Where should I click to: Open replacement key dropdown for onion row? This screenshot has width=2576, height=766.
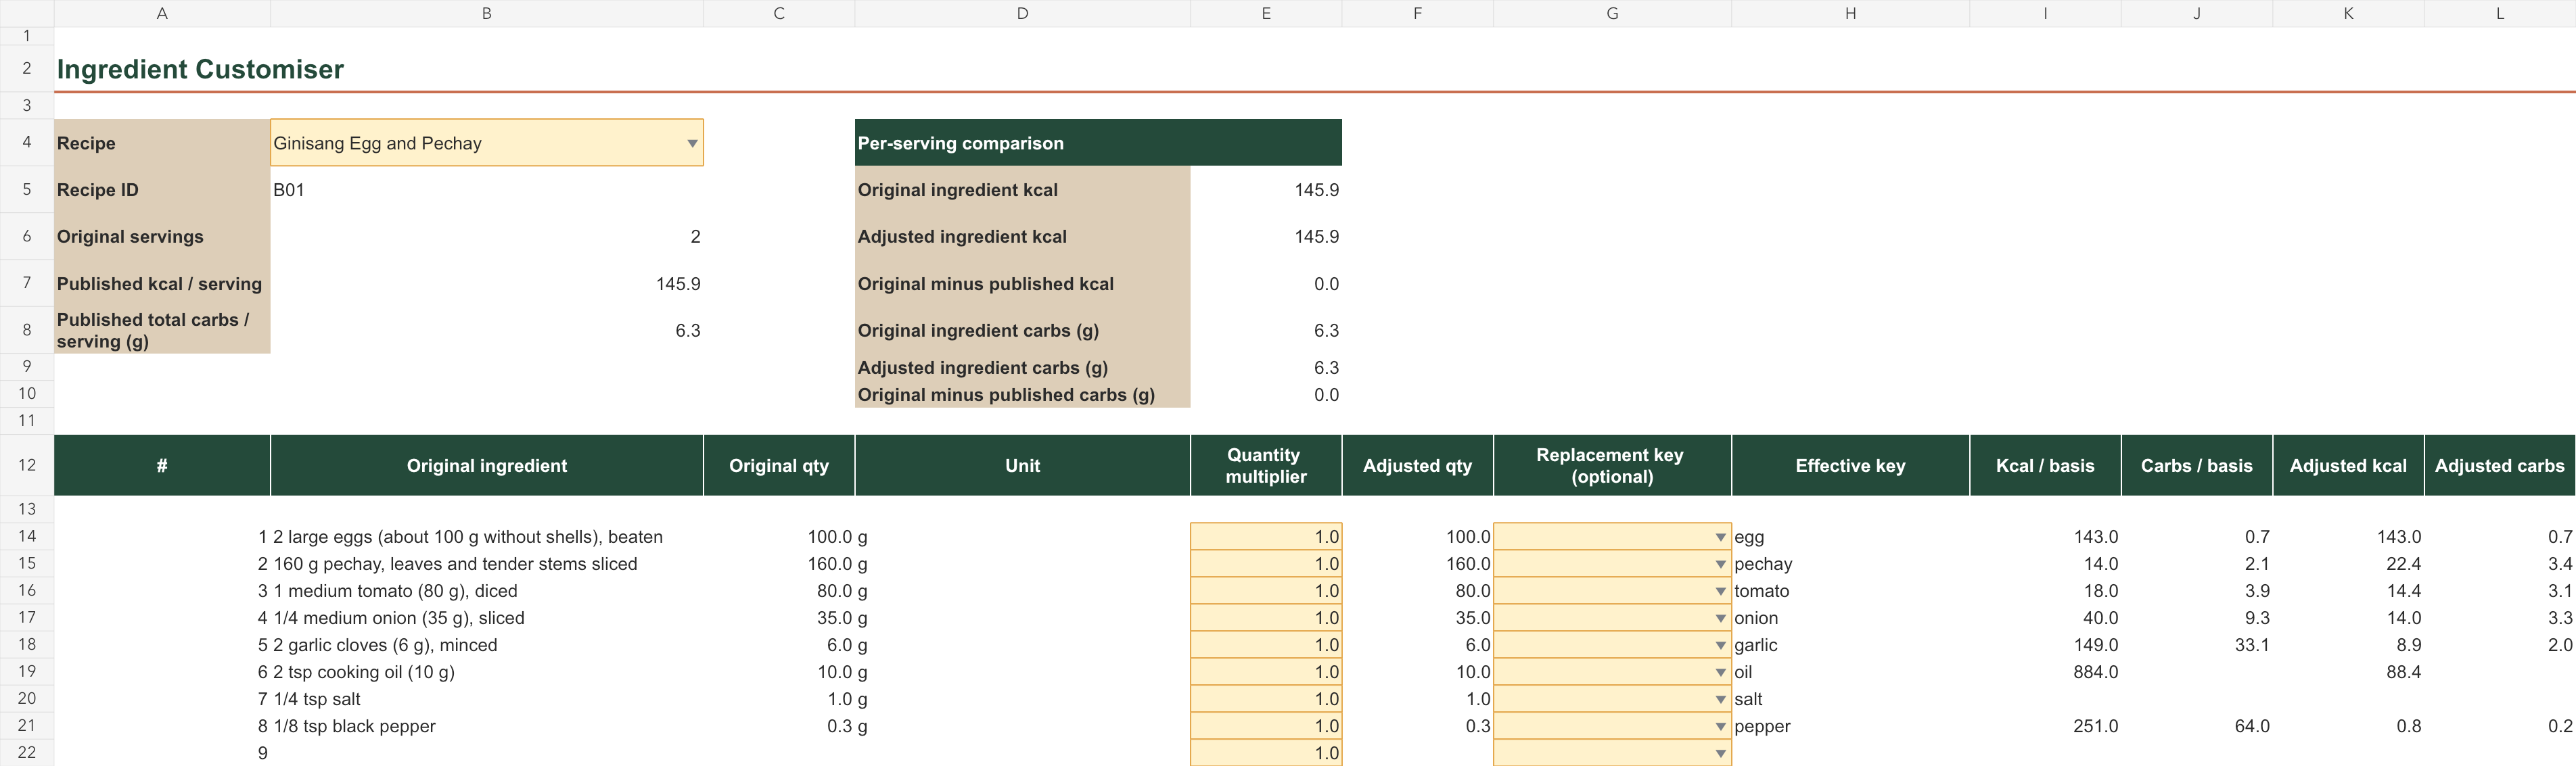[x=1720, y=618]
